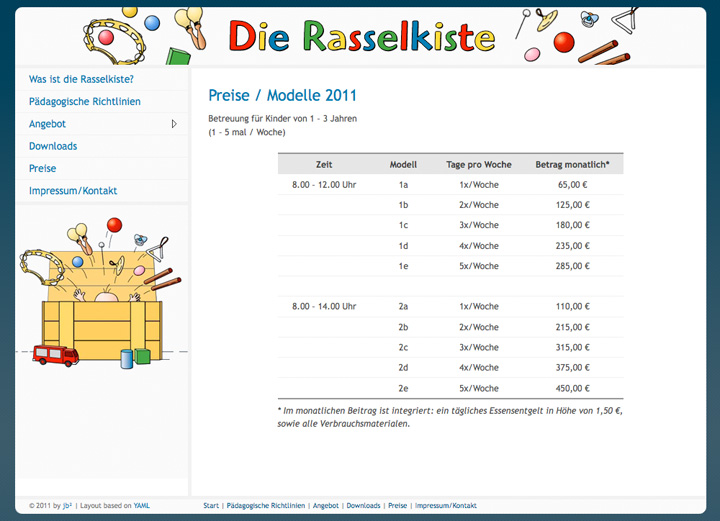Screen dimensions: 720x521
Task: Click the maracas drawing in the header
Action: (191, 27)
